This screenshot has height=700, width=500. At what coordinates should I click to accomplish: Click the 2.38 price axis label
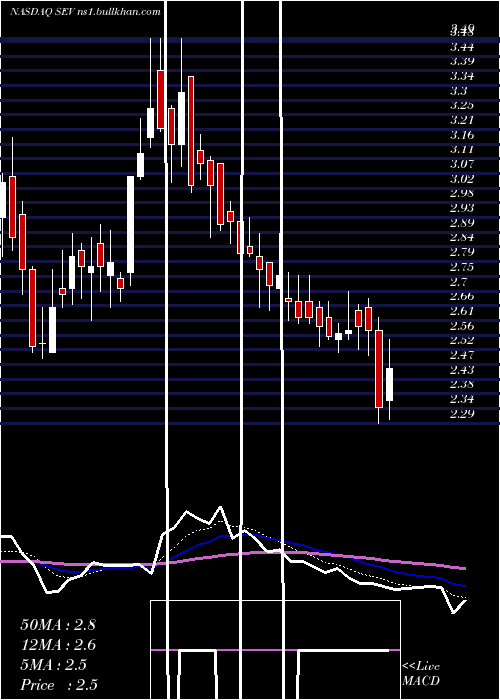pos(462,383)
